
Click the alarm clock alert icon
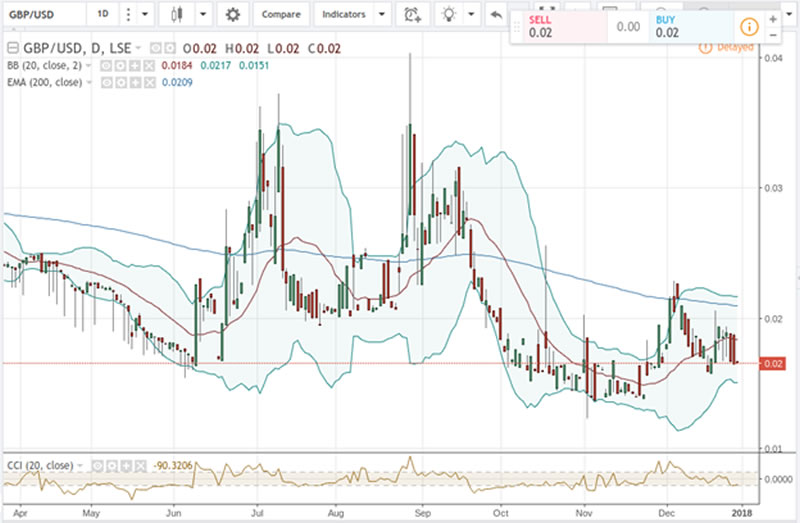click(x=412, y=15)
